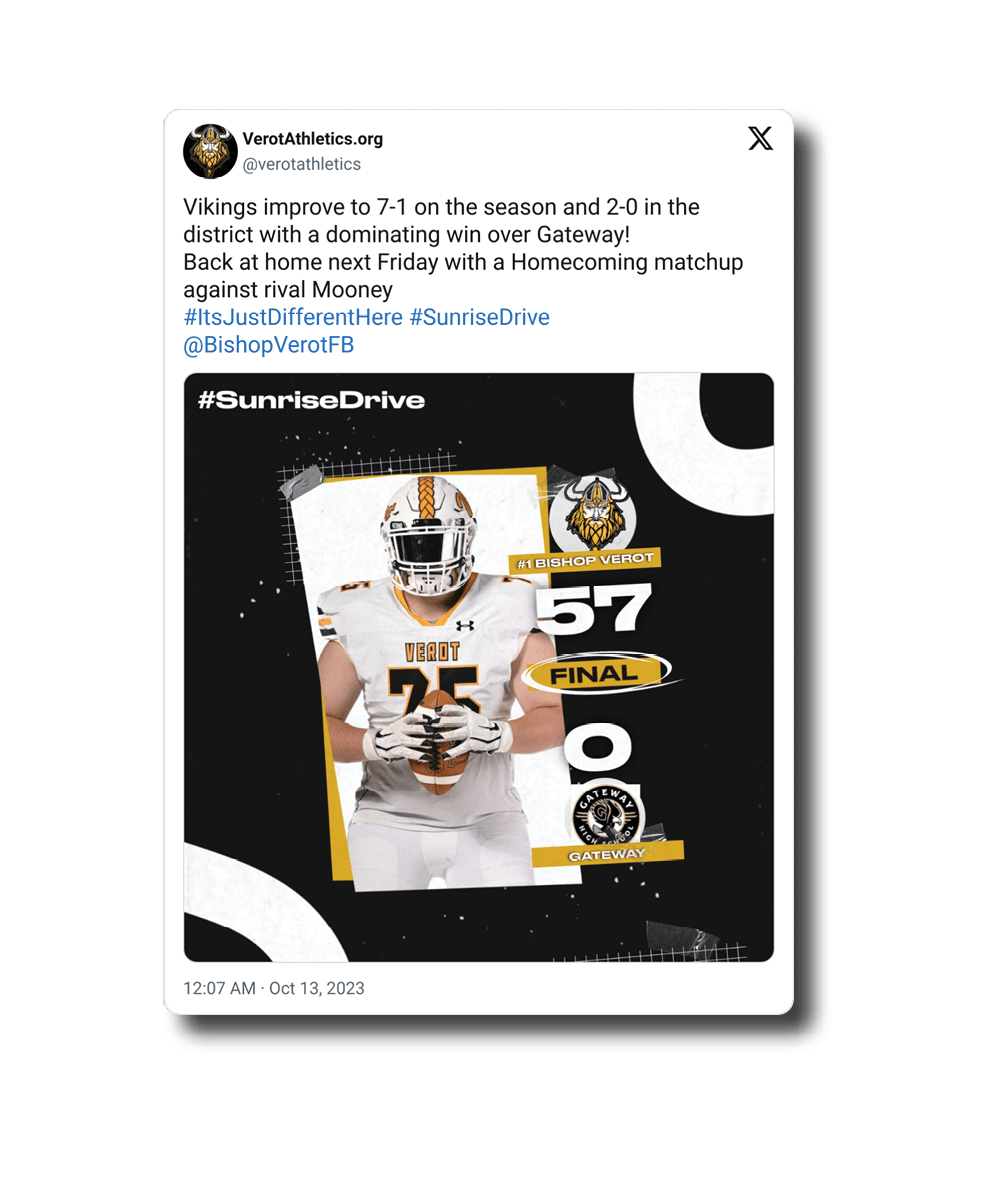
Task: Click the 12:07 AM Oct 13, 2023 timestamp
Action: click(x=274, y=988)
